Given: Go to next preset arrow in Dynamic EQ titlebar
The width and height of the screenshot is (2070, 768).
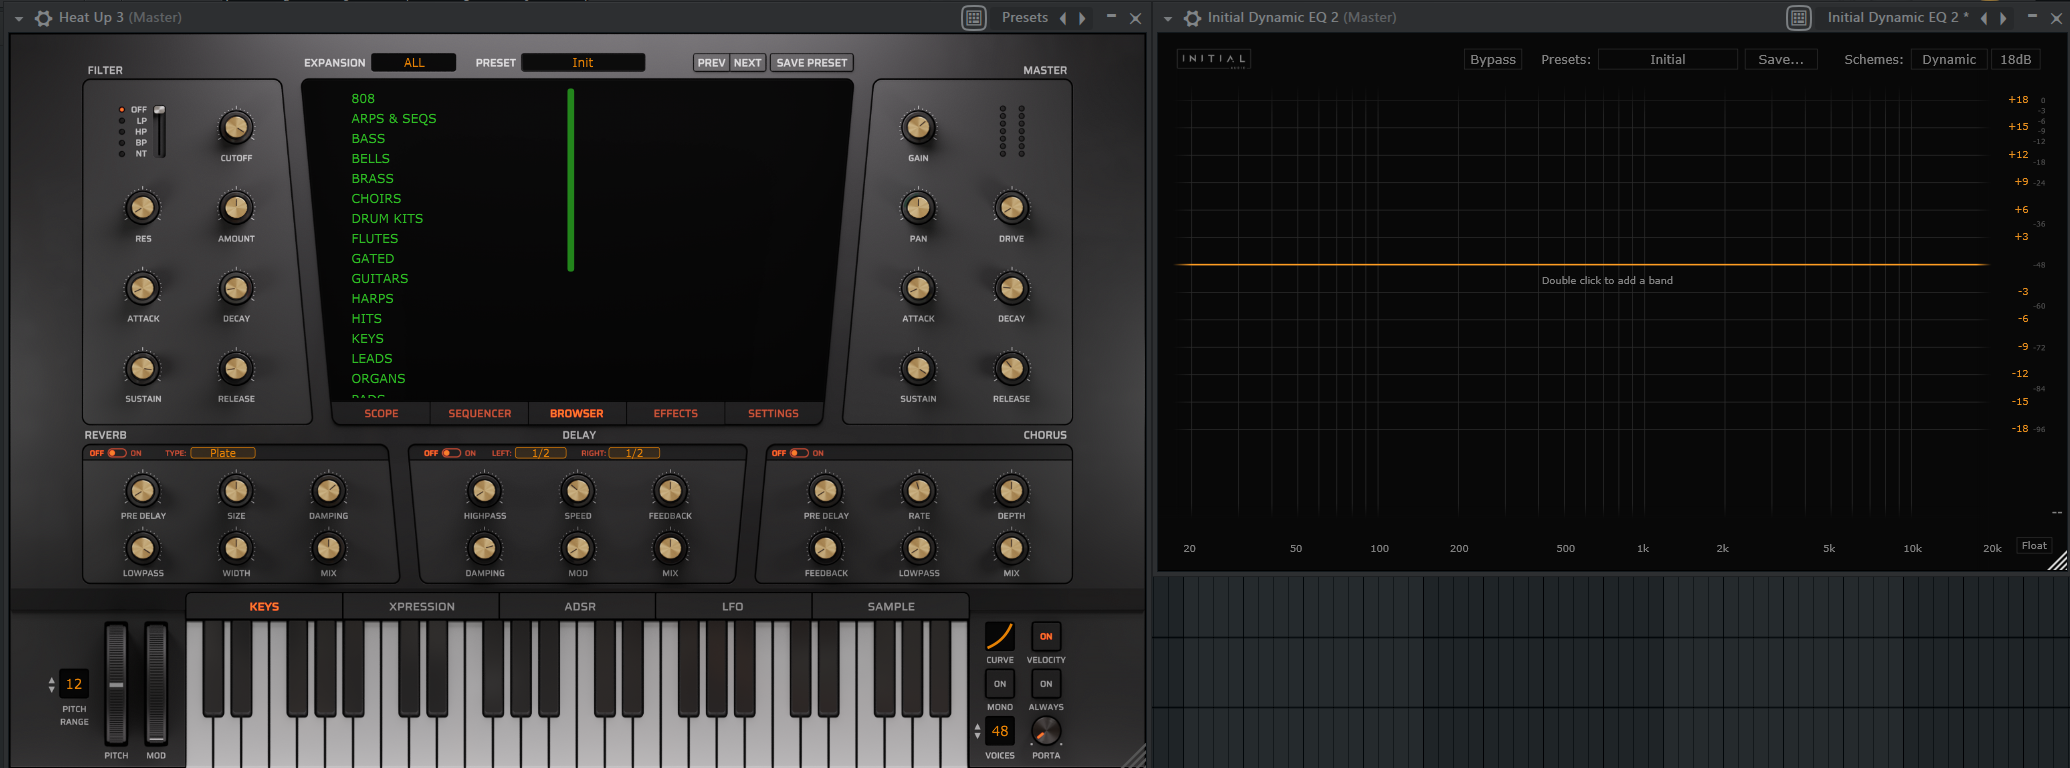Looking at the screenshot, I should pos(2003,18).
